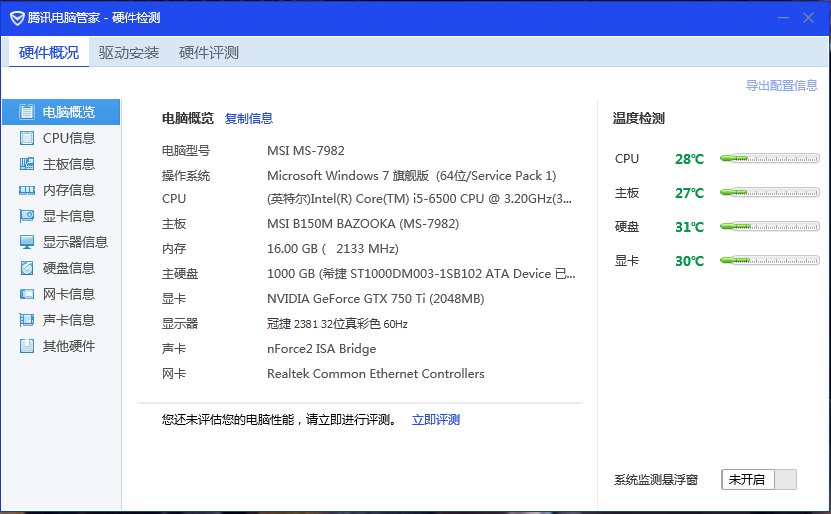This screenshot has height=514, width=831.
Task: Select the 硬件概况 tab
Action: (x=49, y=53)
